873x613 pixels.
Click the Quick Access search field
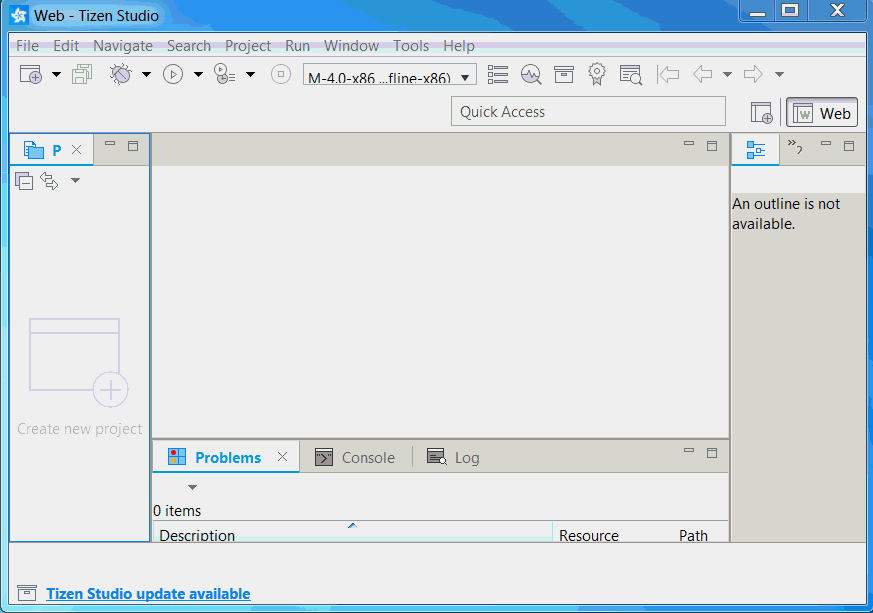pyautogui.click(x=588, y=112)
